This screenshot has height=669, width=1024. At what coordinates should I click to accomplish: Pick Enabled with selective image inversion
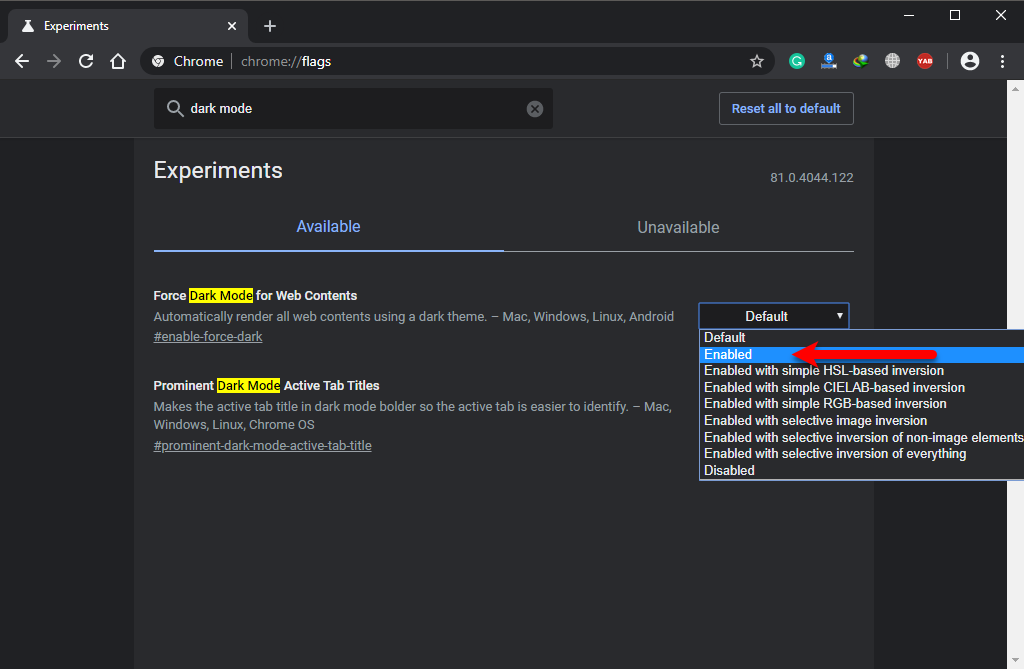tap(815, 420)
